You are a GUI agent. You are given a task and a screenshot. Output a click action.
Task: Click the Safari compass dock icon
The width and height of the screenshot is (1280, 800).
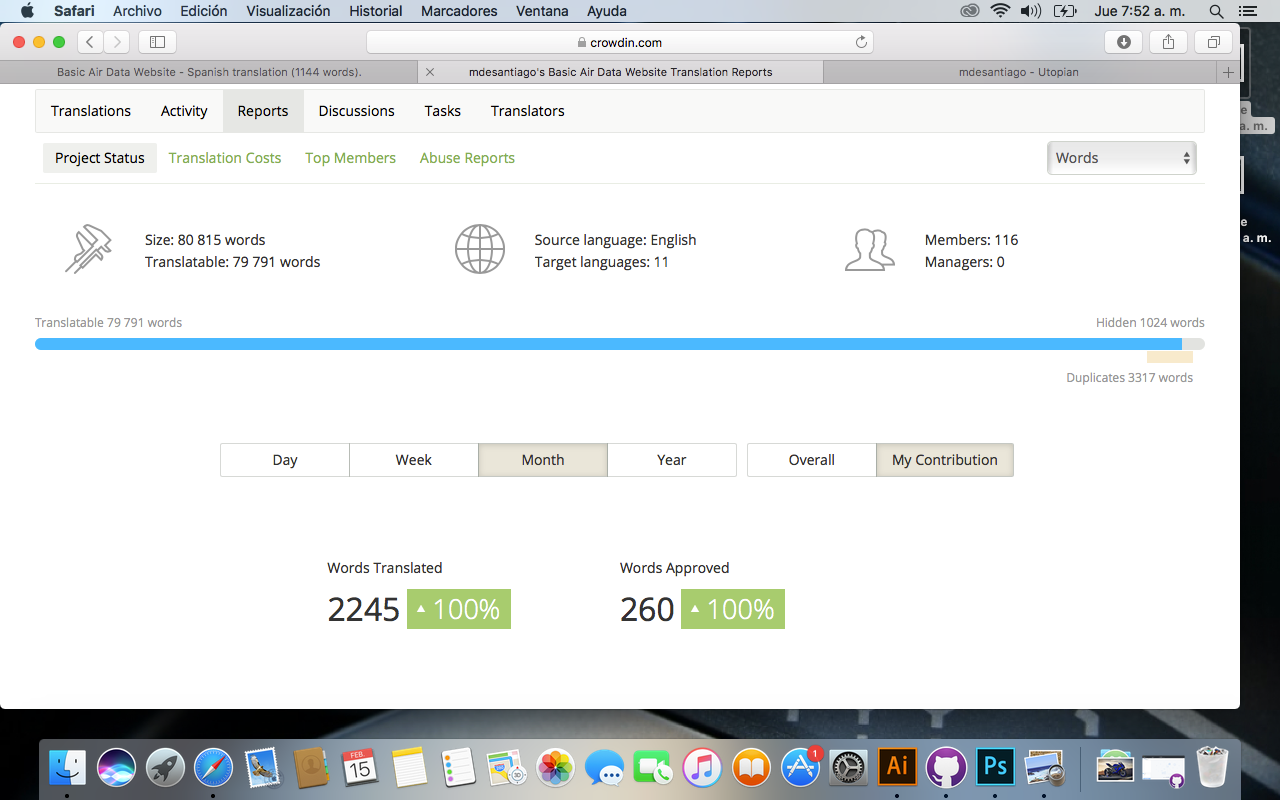213,767
